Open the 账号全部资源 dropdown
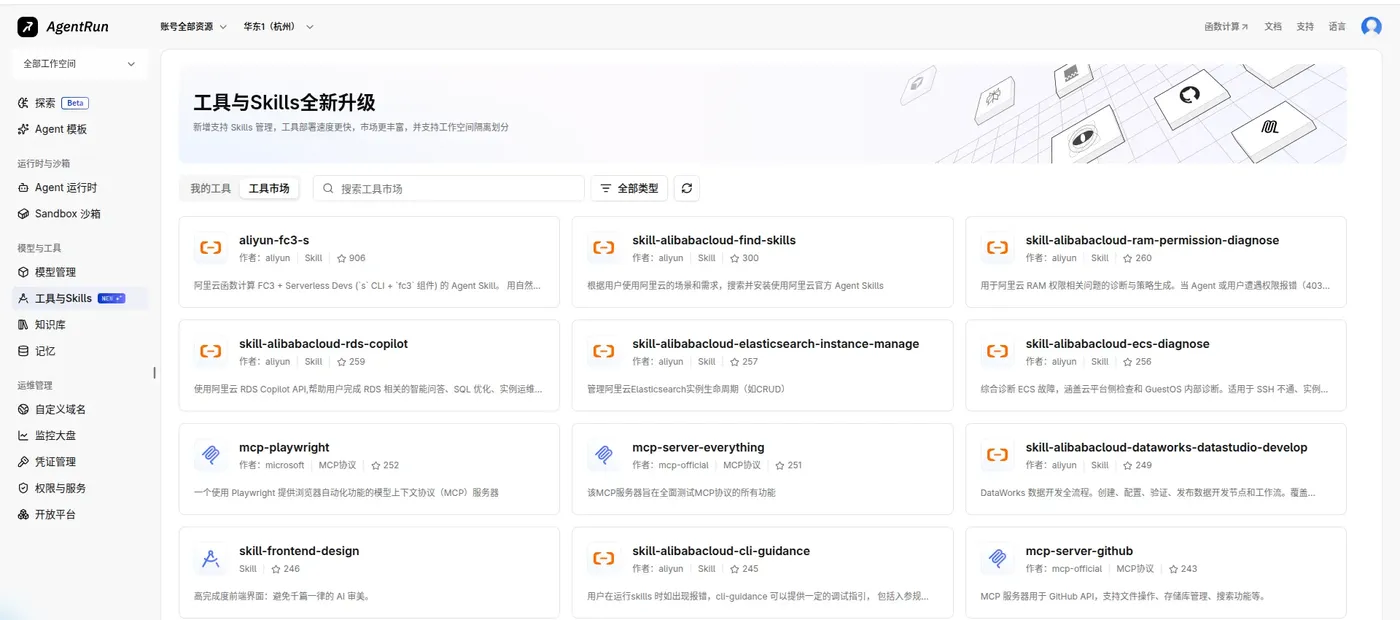Viewport: 1400px width, 620px height. (x=193, y=27)
